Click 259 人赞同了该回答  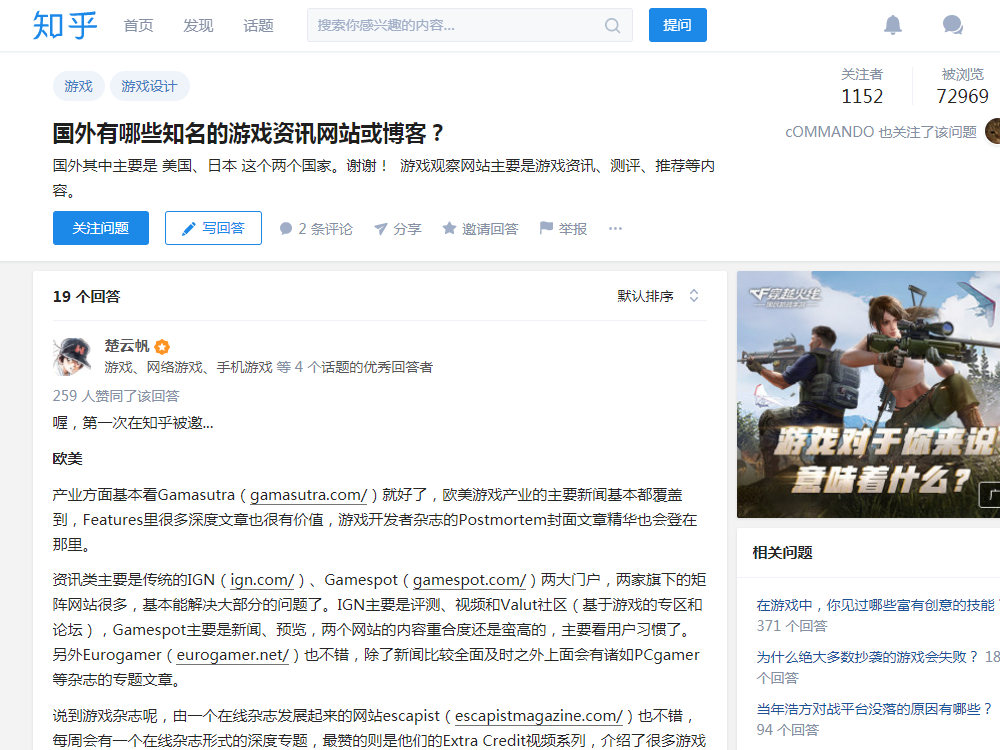[116, 395]
